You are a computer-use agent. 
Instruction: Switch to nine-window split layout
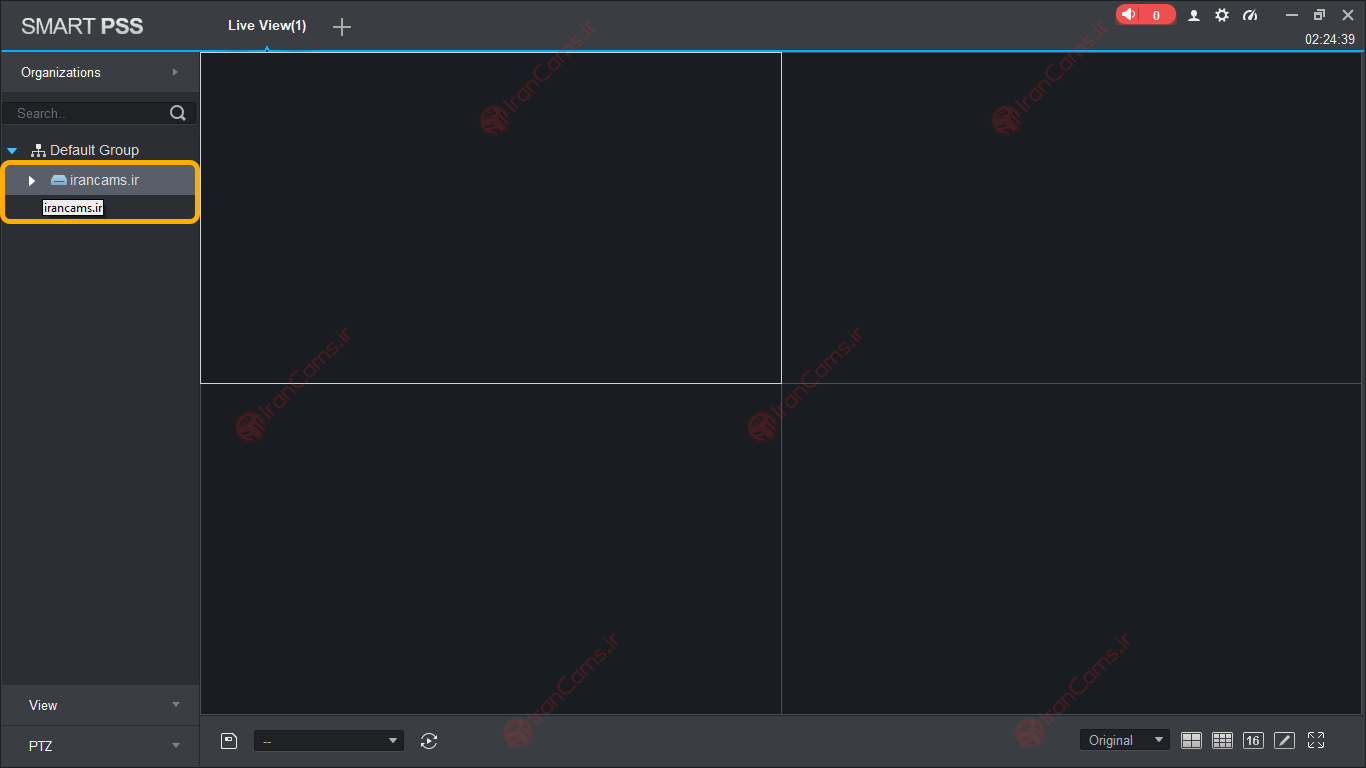(1222, 740)
